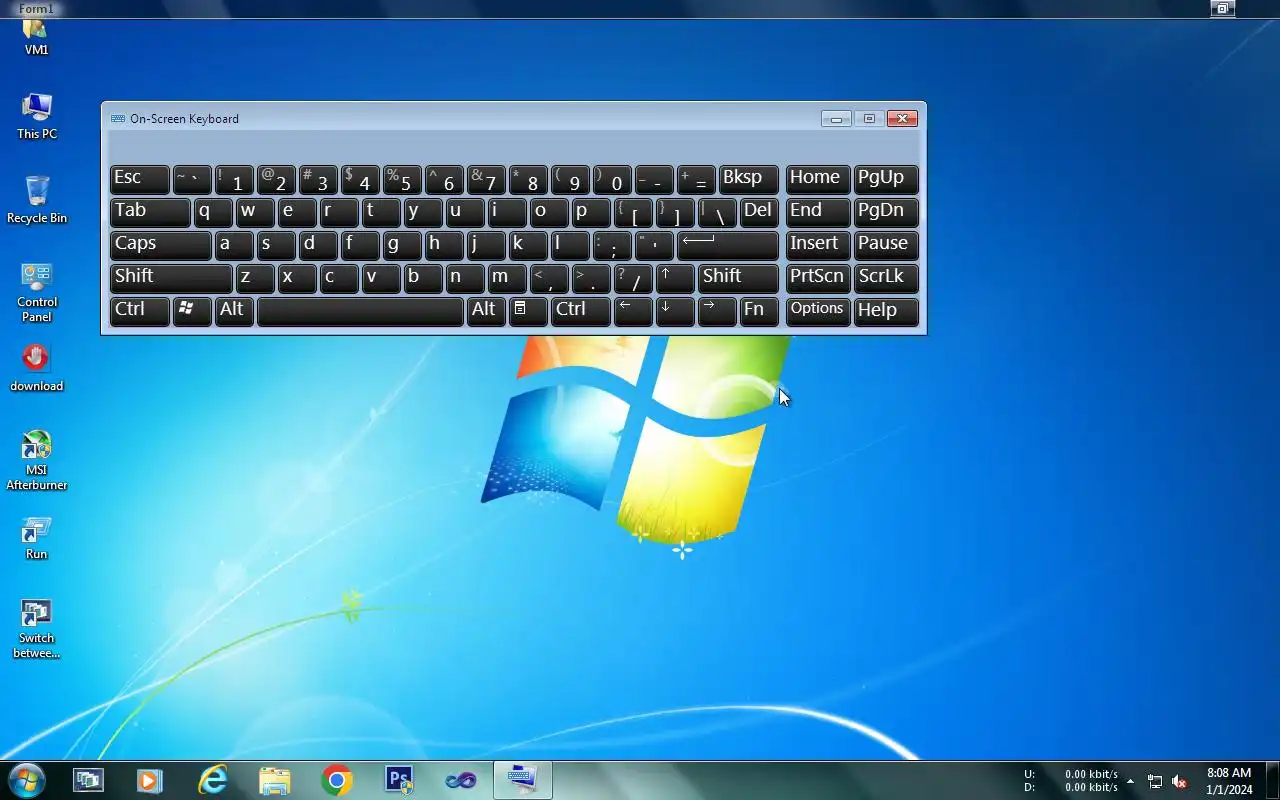Viewport: 1280px width, 800px height.
Task: Launch Google Chrome from the taskbar
Action: click(x=336, y=780)
